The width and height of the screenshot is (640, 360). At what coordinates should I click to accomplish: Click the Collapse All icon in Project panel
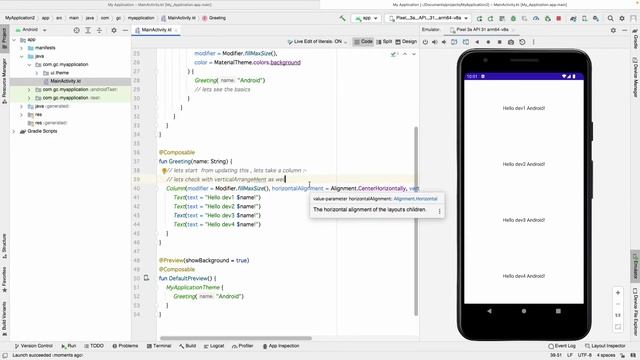click(99, 30)
